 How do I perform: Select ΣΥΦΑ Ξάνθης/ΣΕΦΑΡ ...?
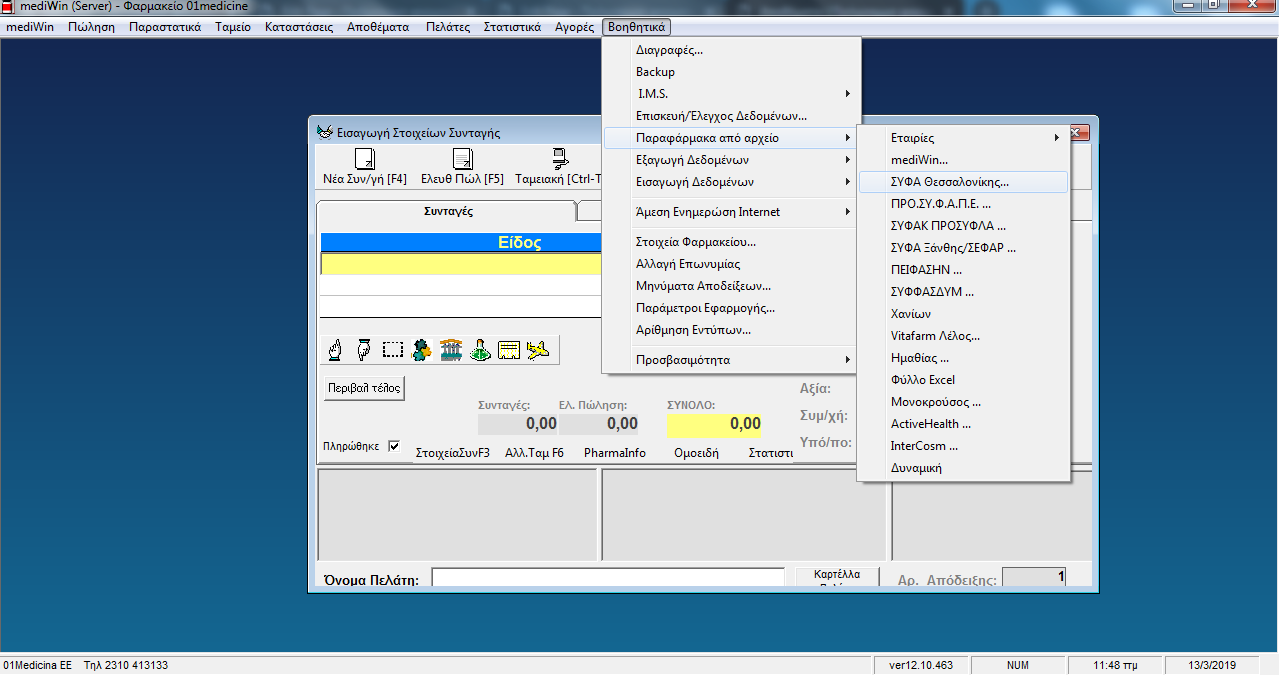(x=964, y=248)
